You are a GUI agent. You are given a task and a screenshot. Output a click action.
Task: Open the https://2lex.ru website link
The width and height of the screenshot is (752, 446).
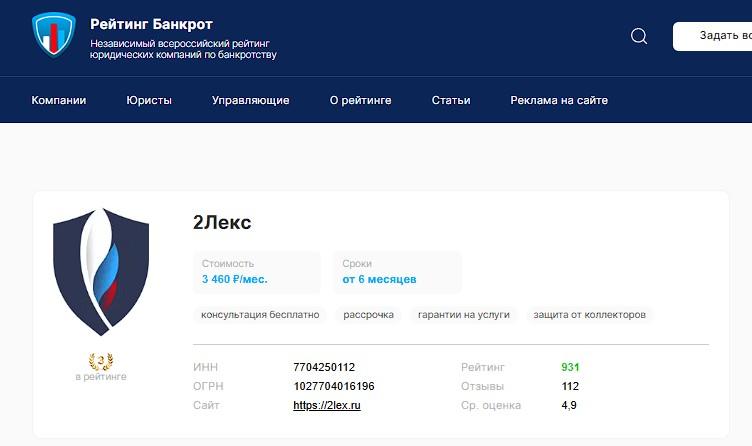click(327, 405)
